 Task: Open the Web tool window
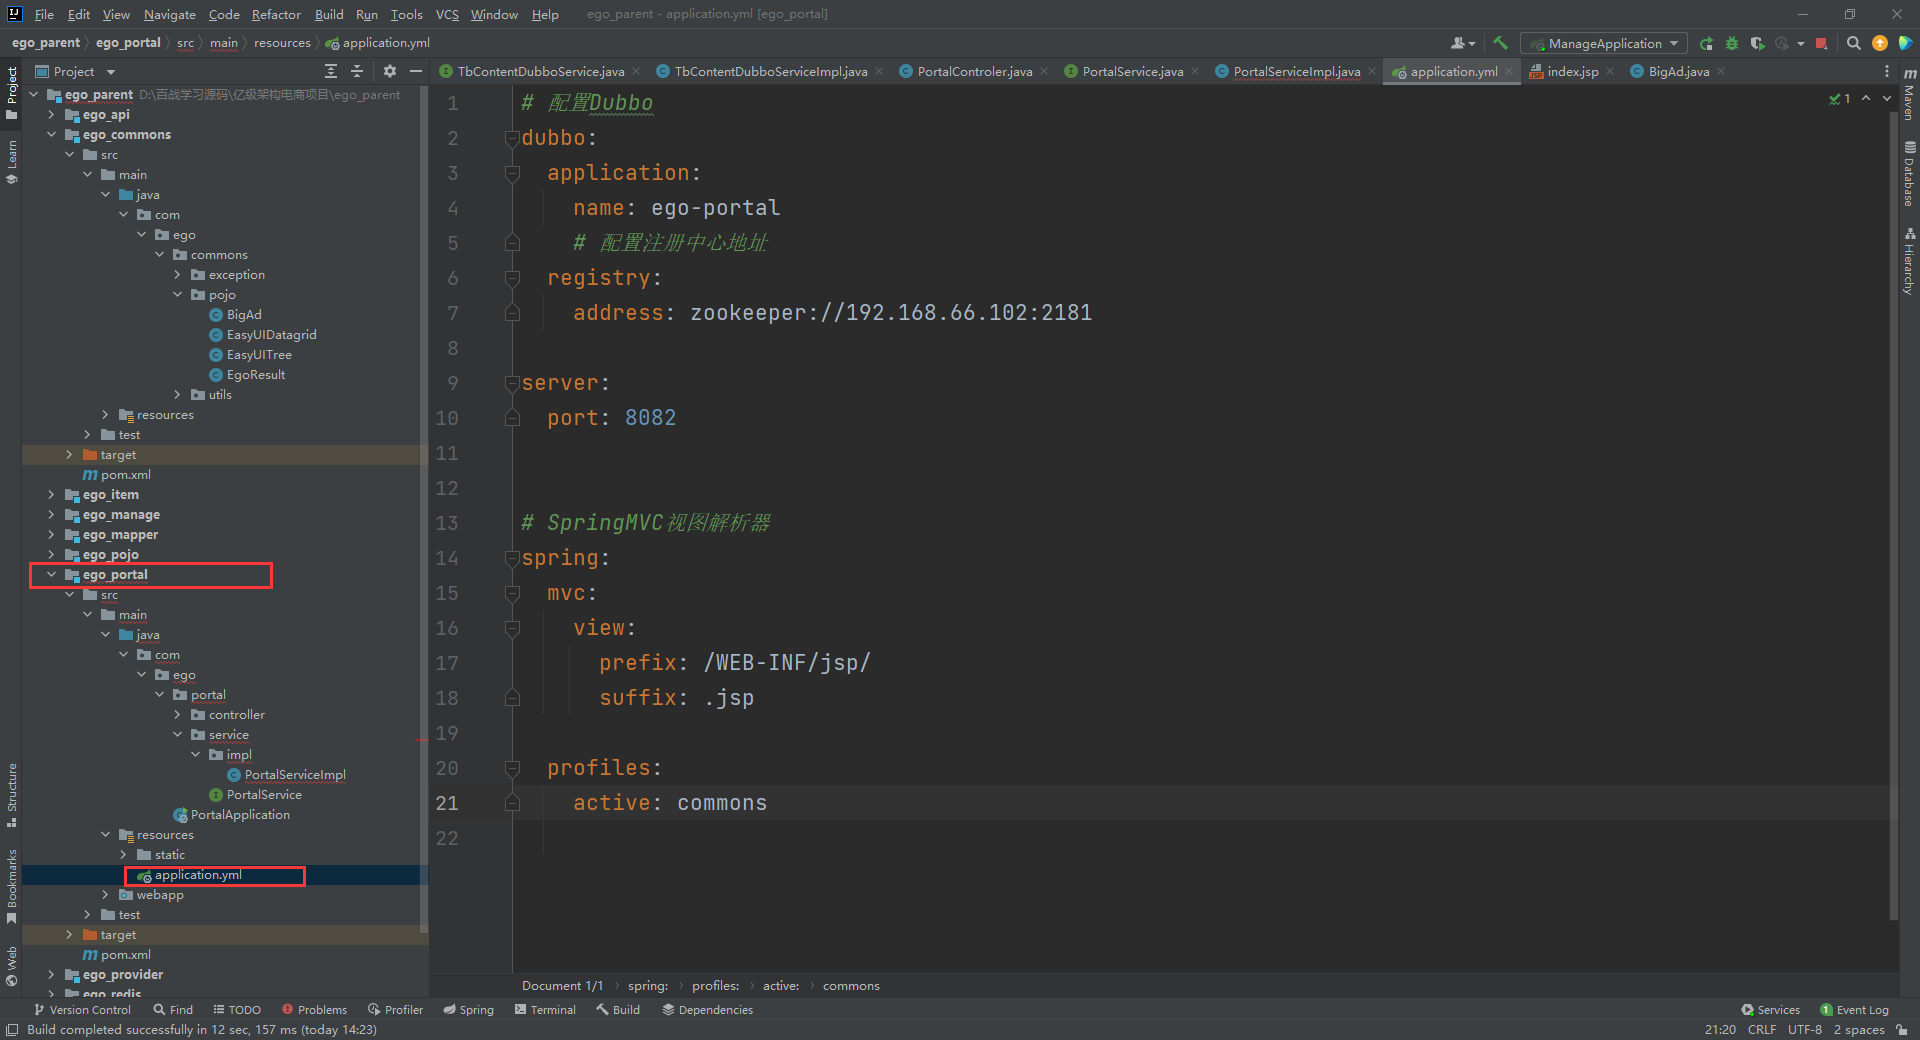(12, 965)
